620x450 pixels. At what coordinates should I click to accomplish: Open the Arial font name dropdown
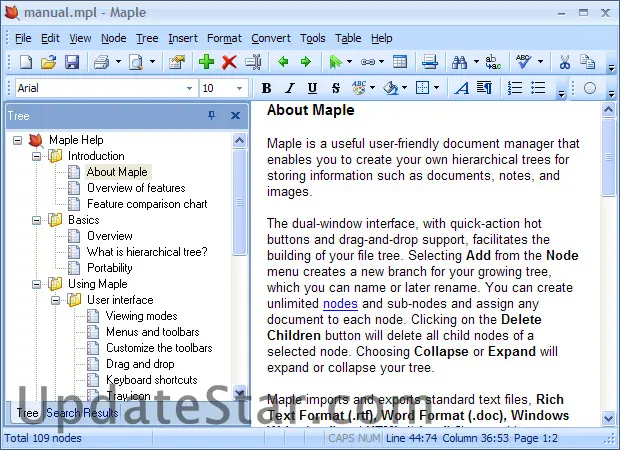point(189,88)
